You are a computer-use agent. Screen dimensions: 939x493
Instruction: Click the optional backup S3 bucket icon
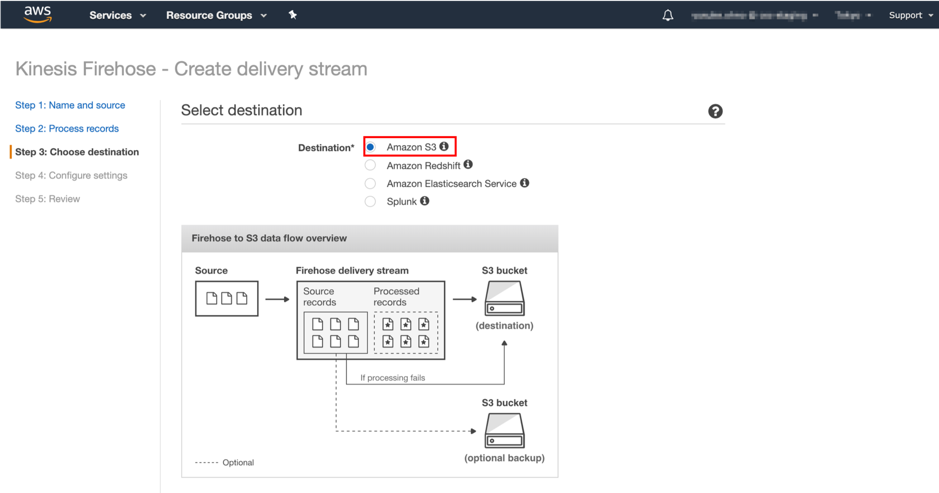(504, 431)
